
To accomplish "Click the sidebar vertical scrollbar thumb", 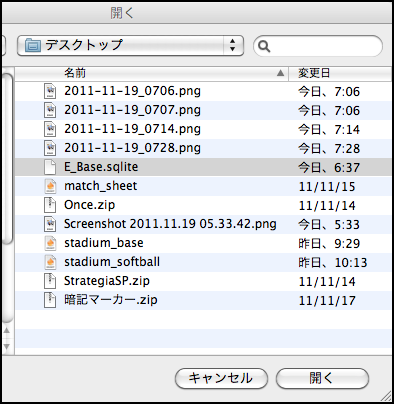I will click(x=7, y=159).
